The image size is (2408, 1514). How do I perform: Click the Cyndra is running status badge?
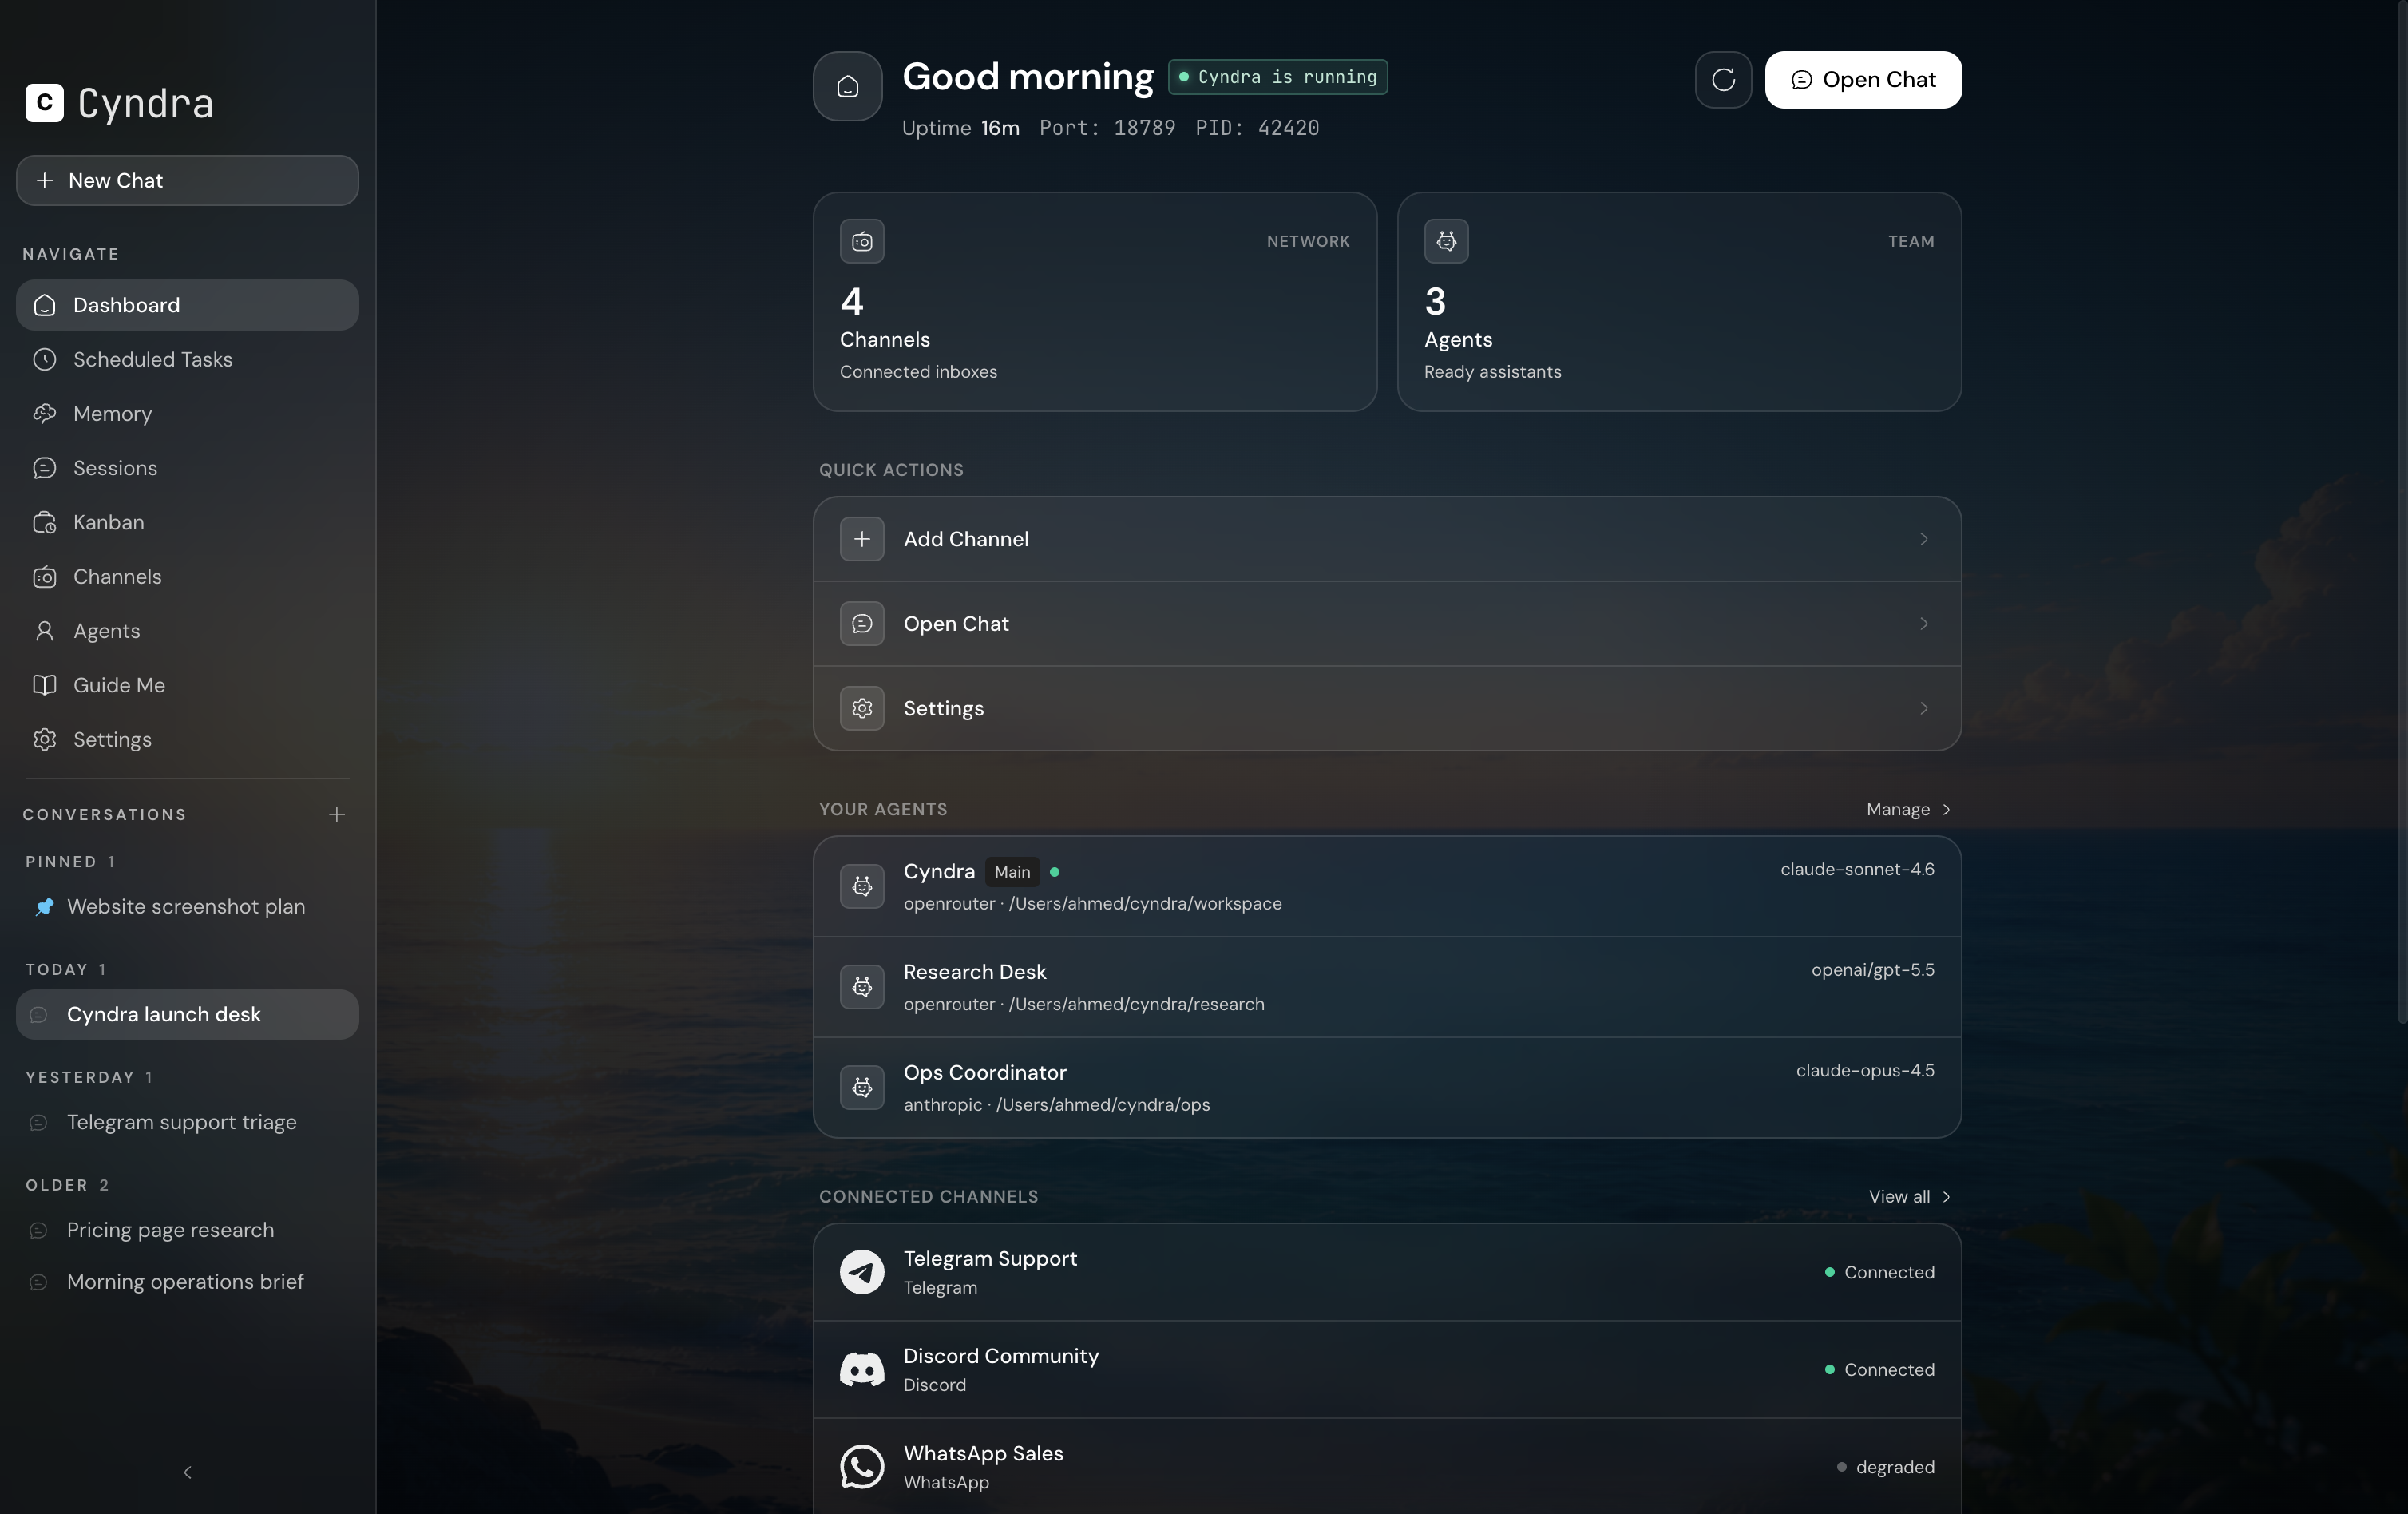[x=1277, y=77]
